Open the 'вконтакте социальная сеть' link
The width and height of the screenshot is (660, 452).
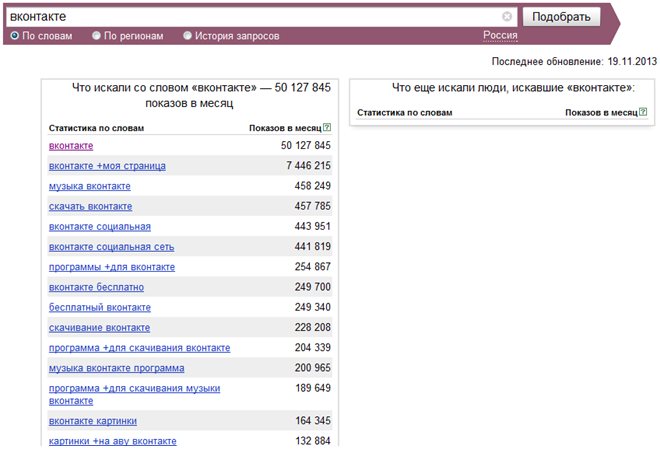(112, 247)
